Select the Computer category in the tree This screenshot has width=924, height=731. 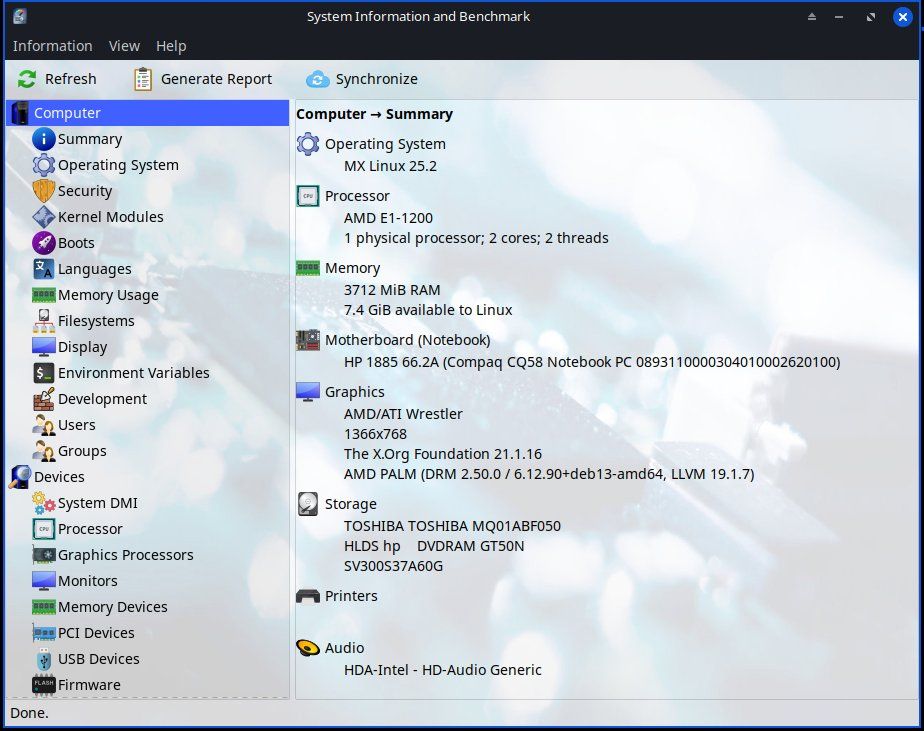pos(147,113)
